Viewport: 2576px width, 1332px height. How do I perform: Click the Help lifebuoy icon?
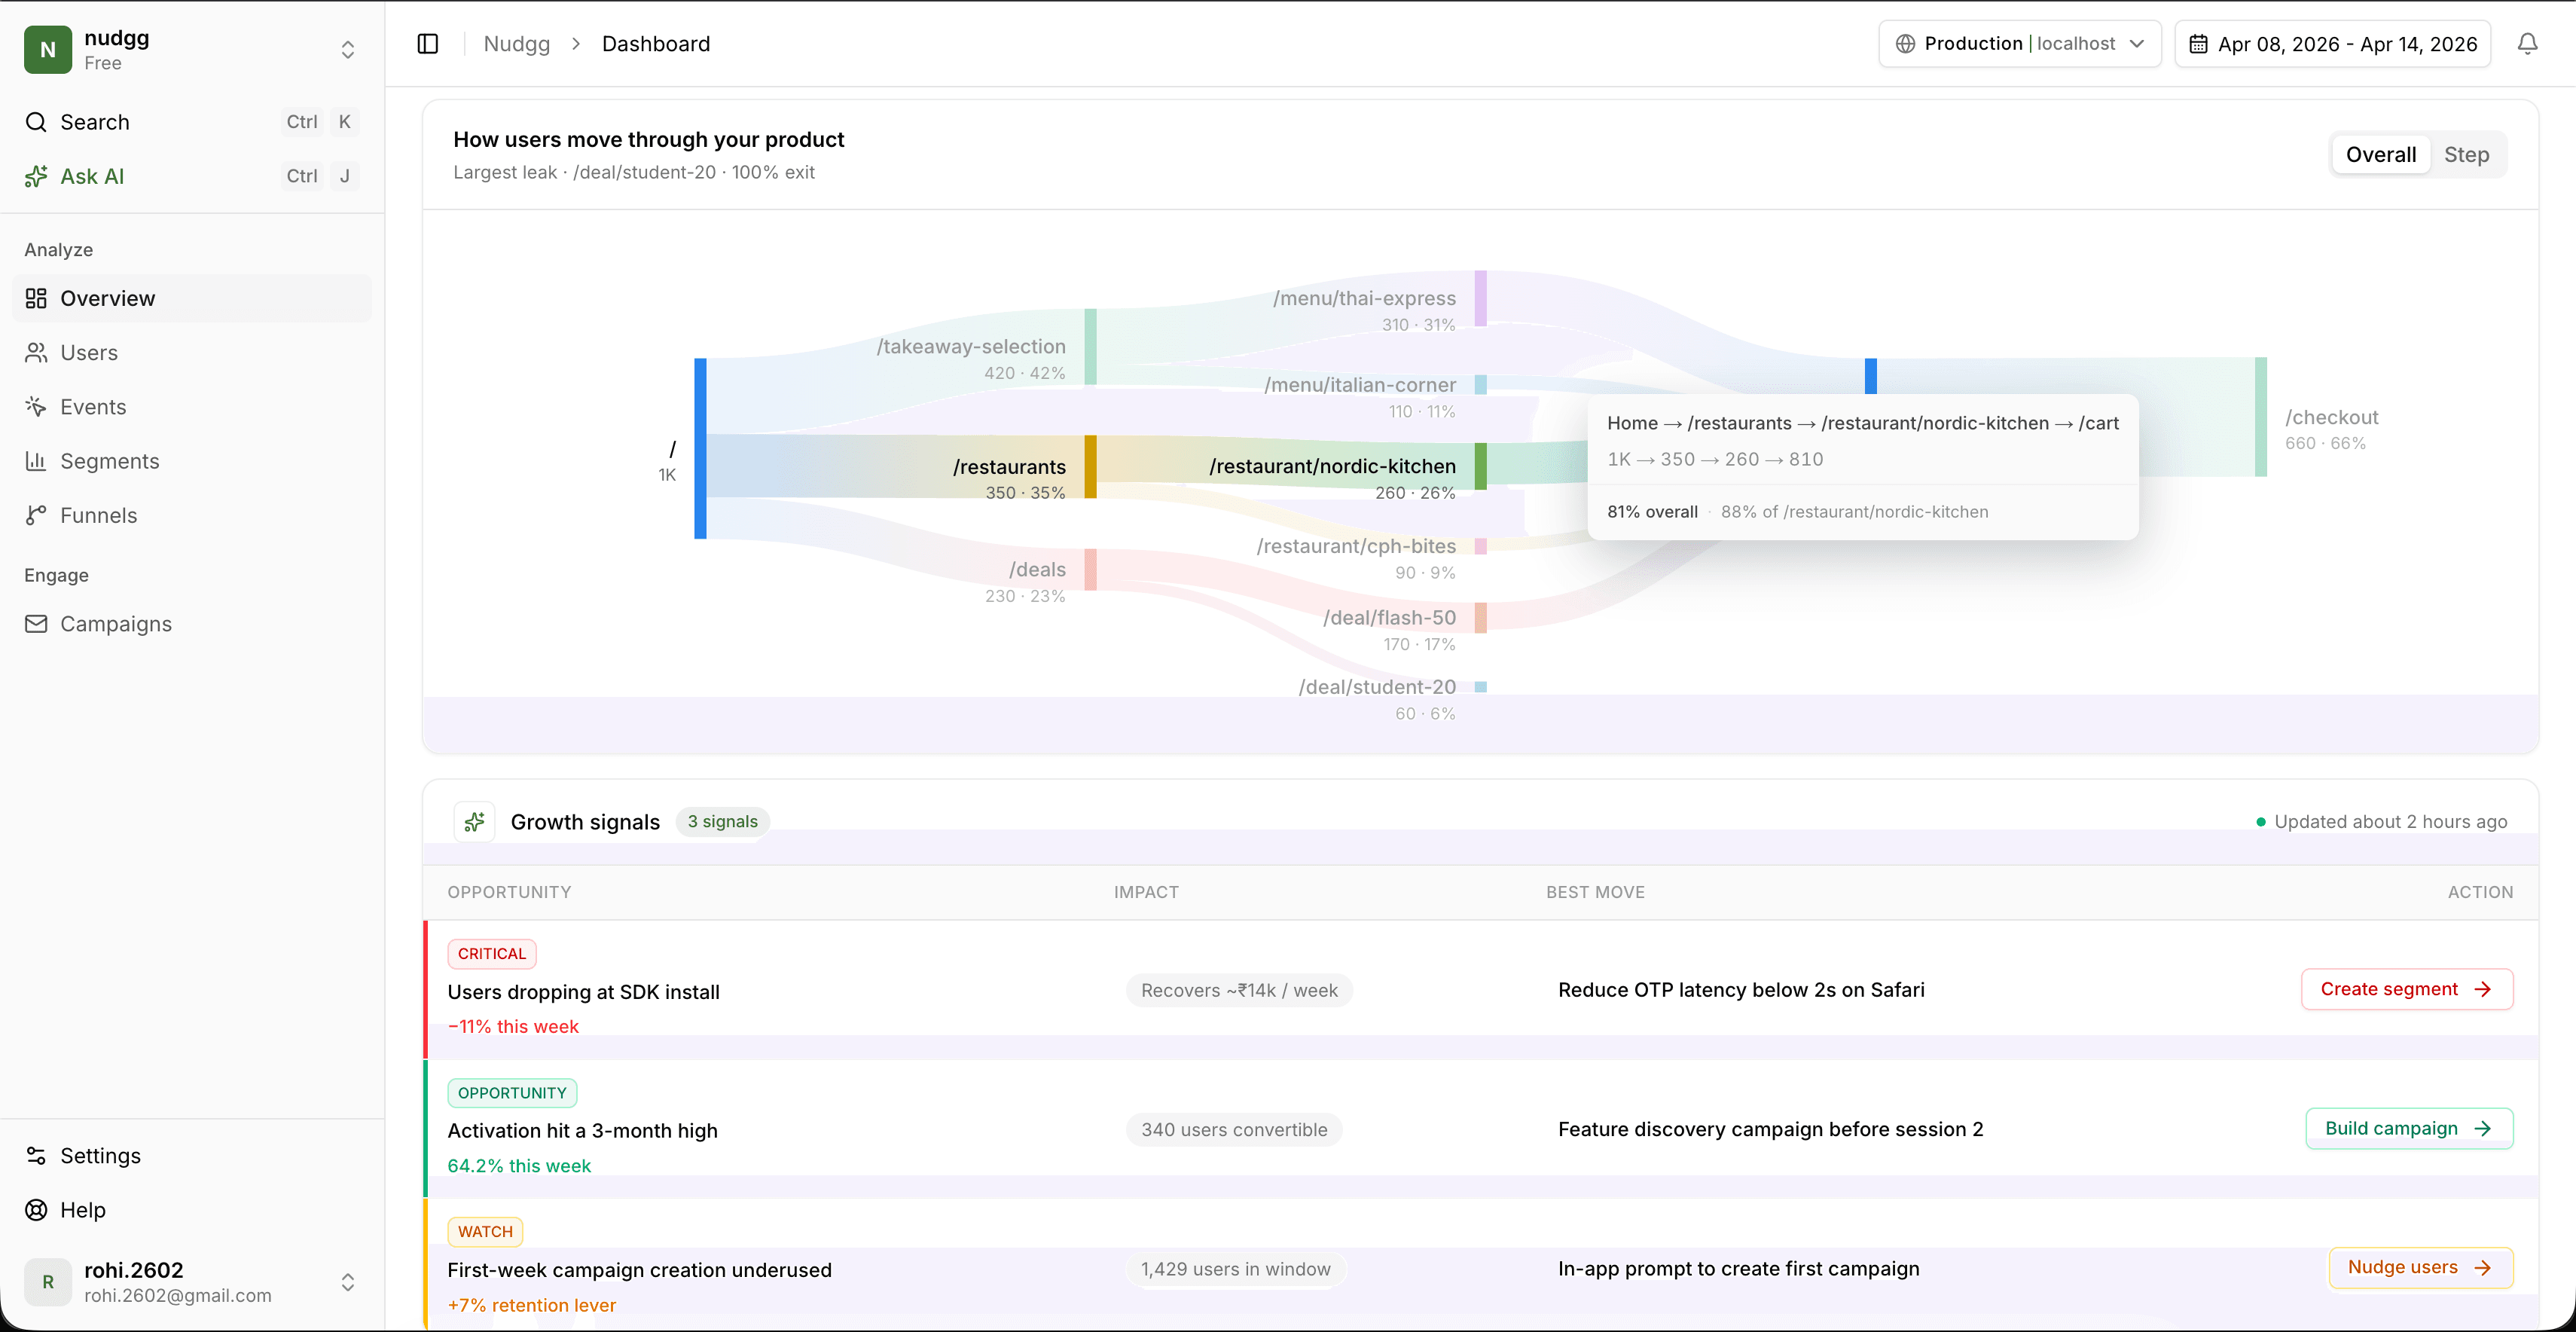pos(36,1210)
